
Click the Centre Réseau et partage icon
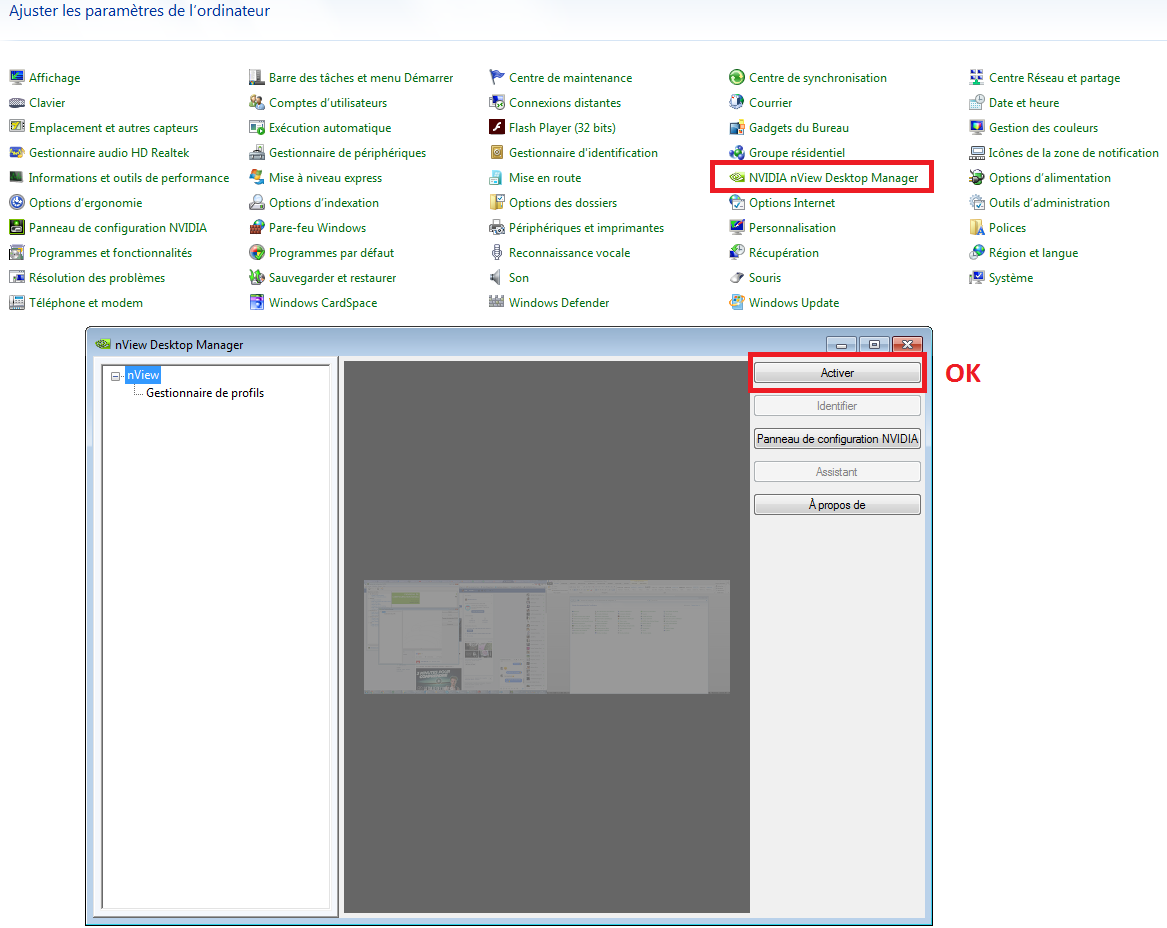(x=976, y=77)
